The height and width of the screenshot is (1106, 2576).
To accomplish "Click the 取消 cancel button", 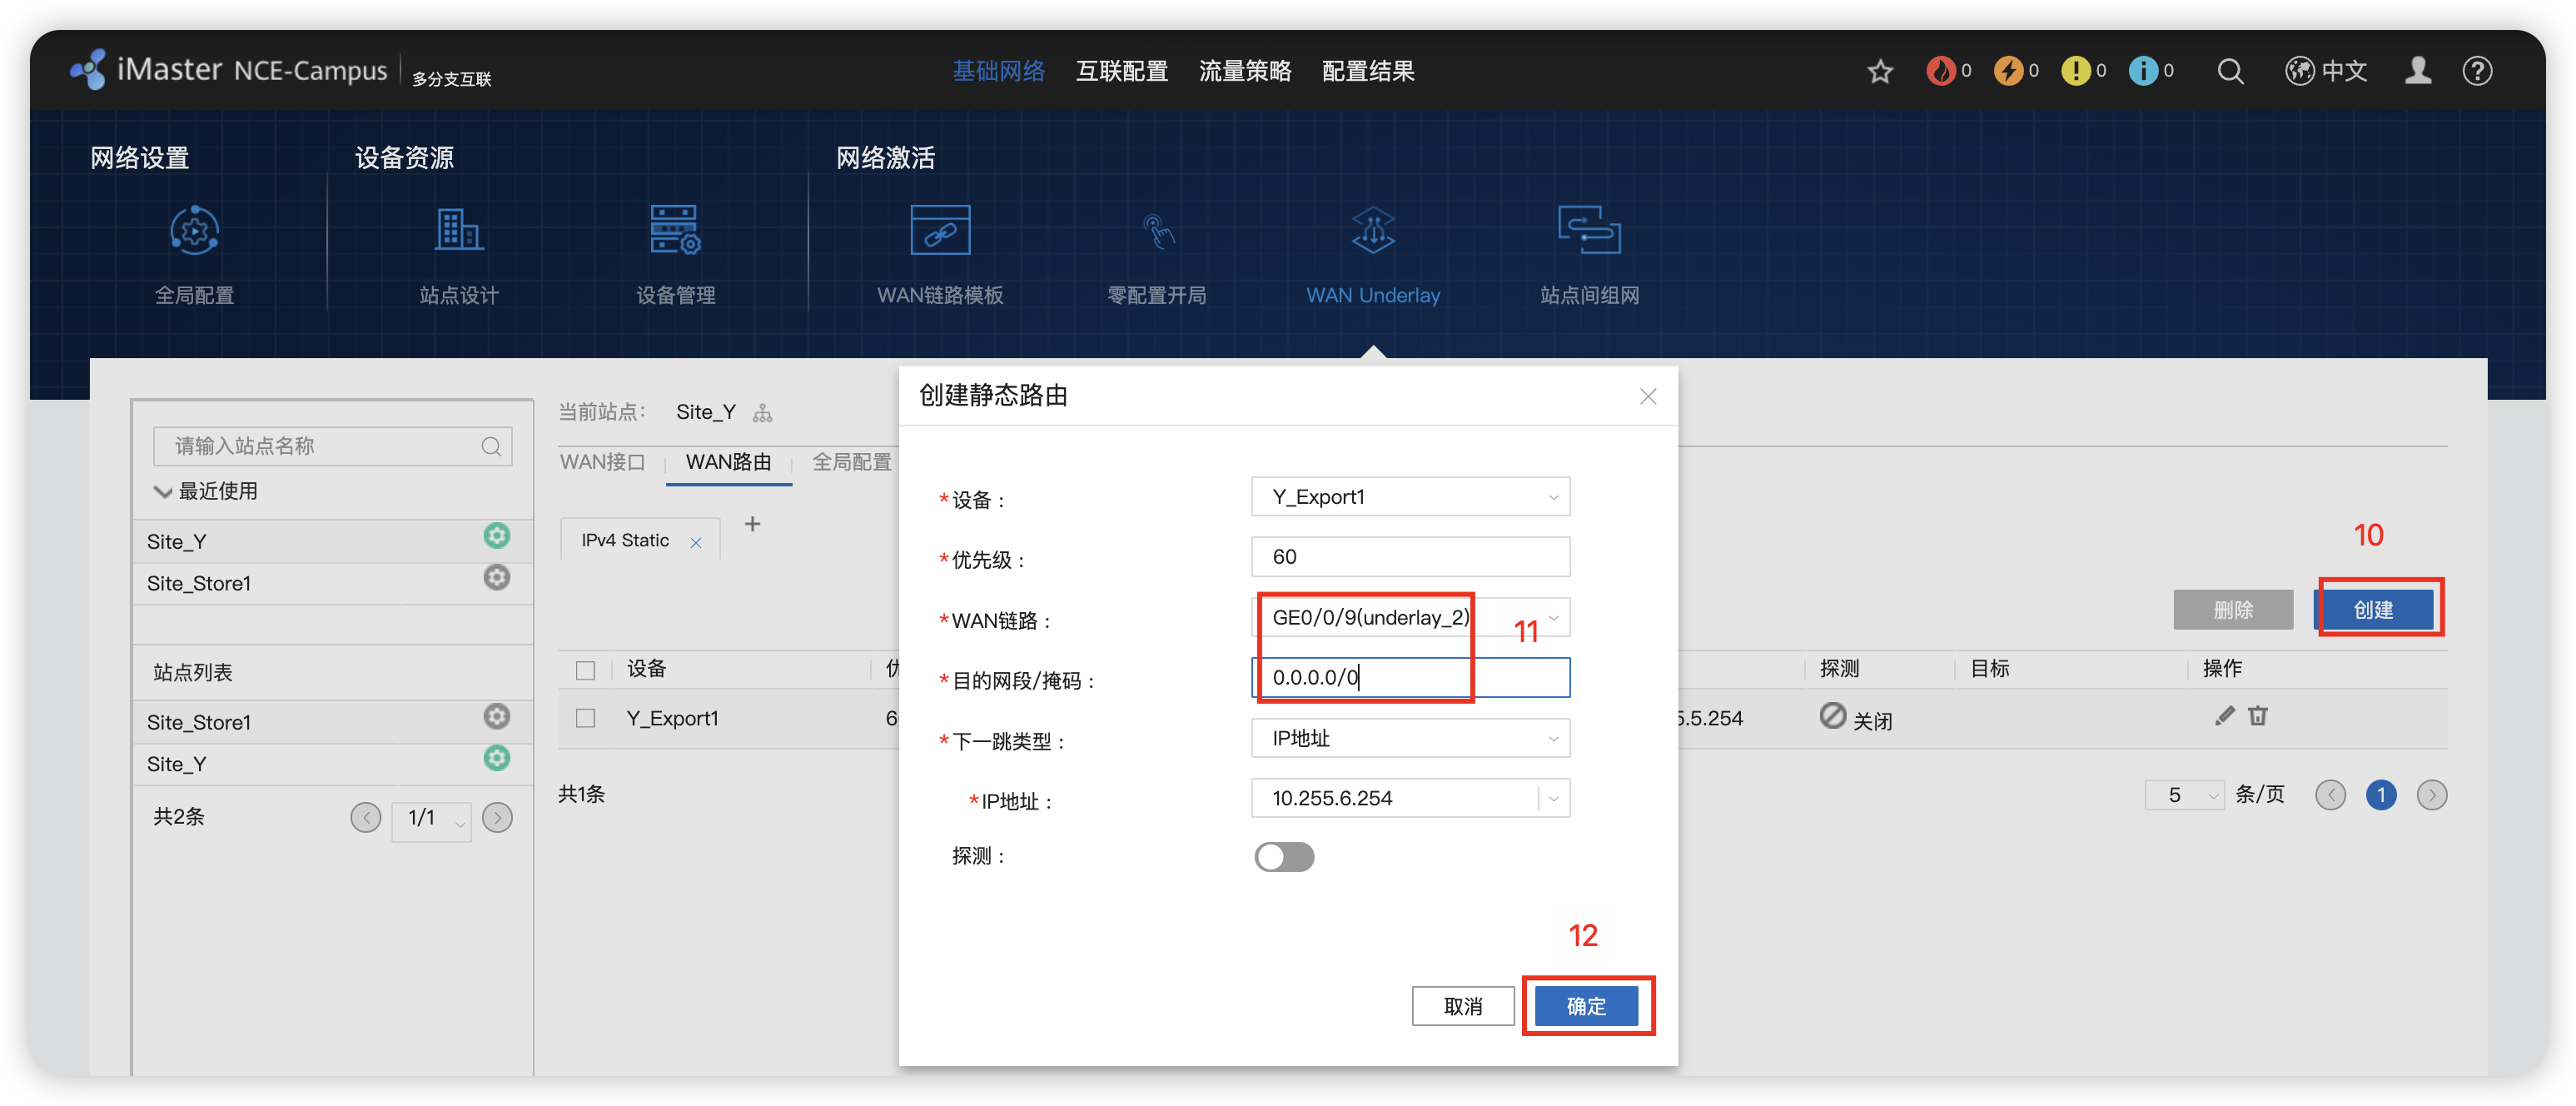I will (1463, 1006).
